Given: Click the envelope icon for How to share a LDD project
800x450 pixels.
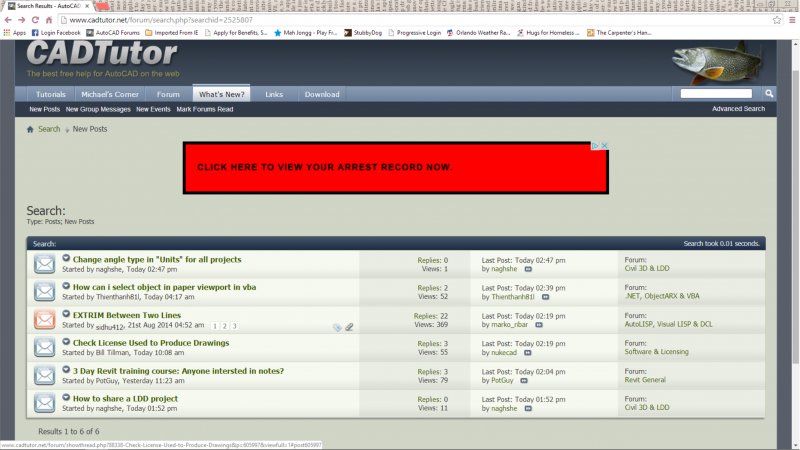Looking at the screenshot, I should point(44,403).
